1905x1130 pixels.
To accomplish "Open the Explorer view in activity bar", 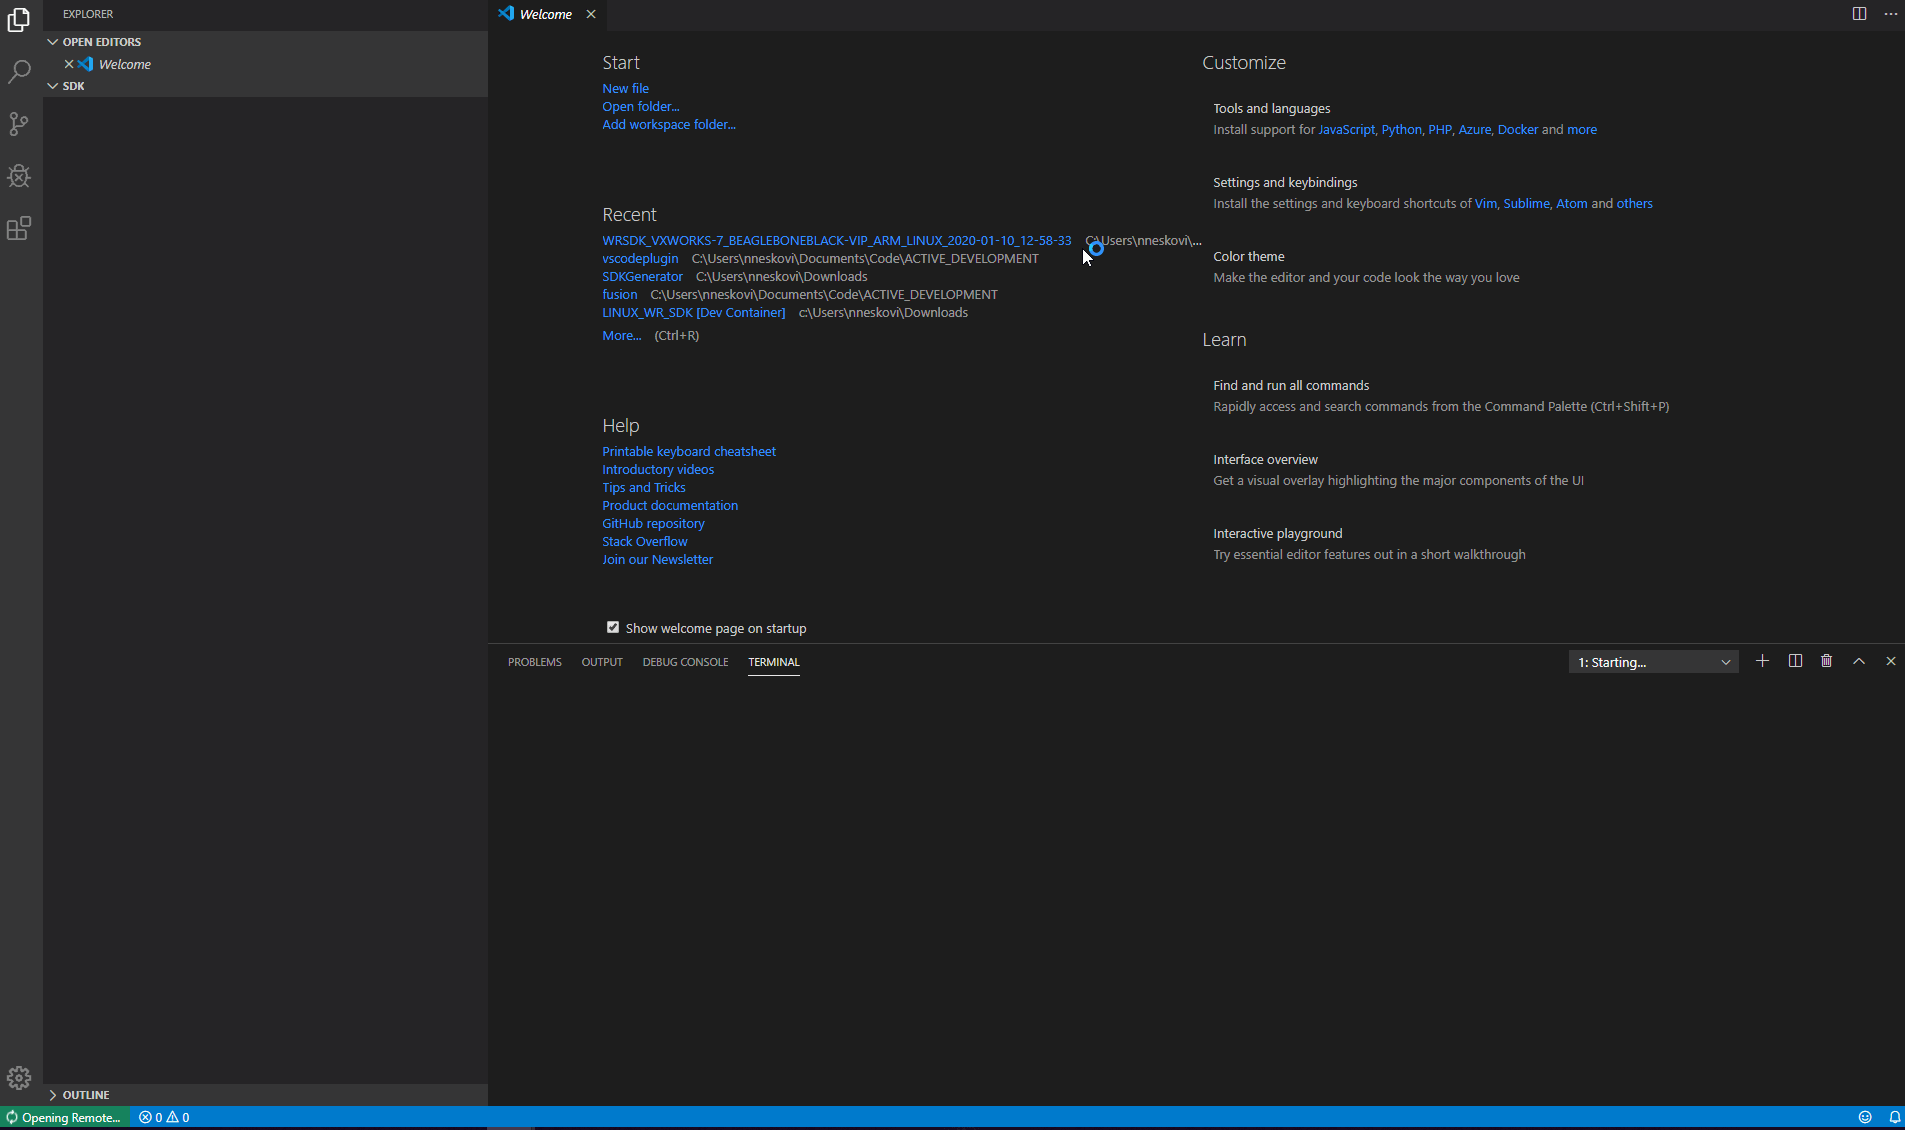I will [x=19, y=20].
